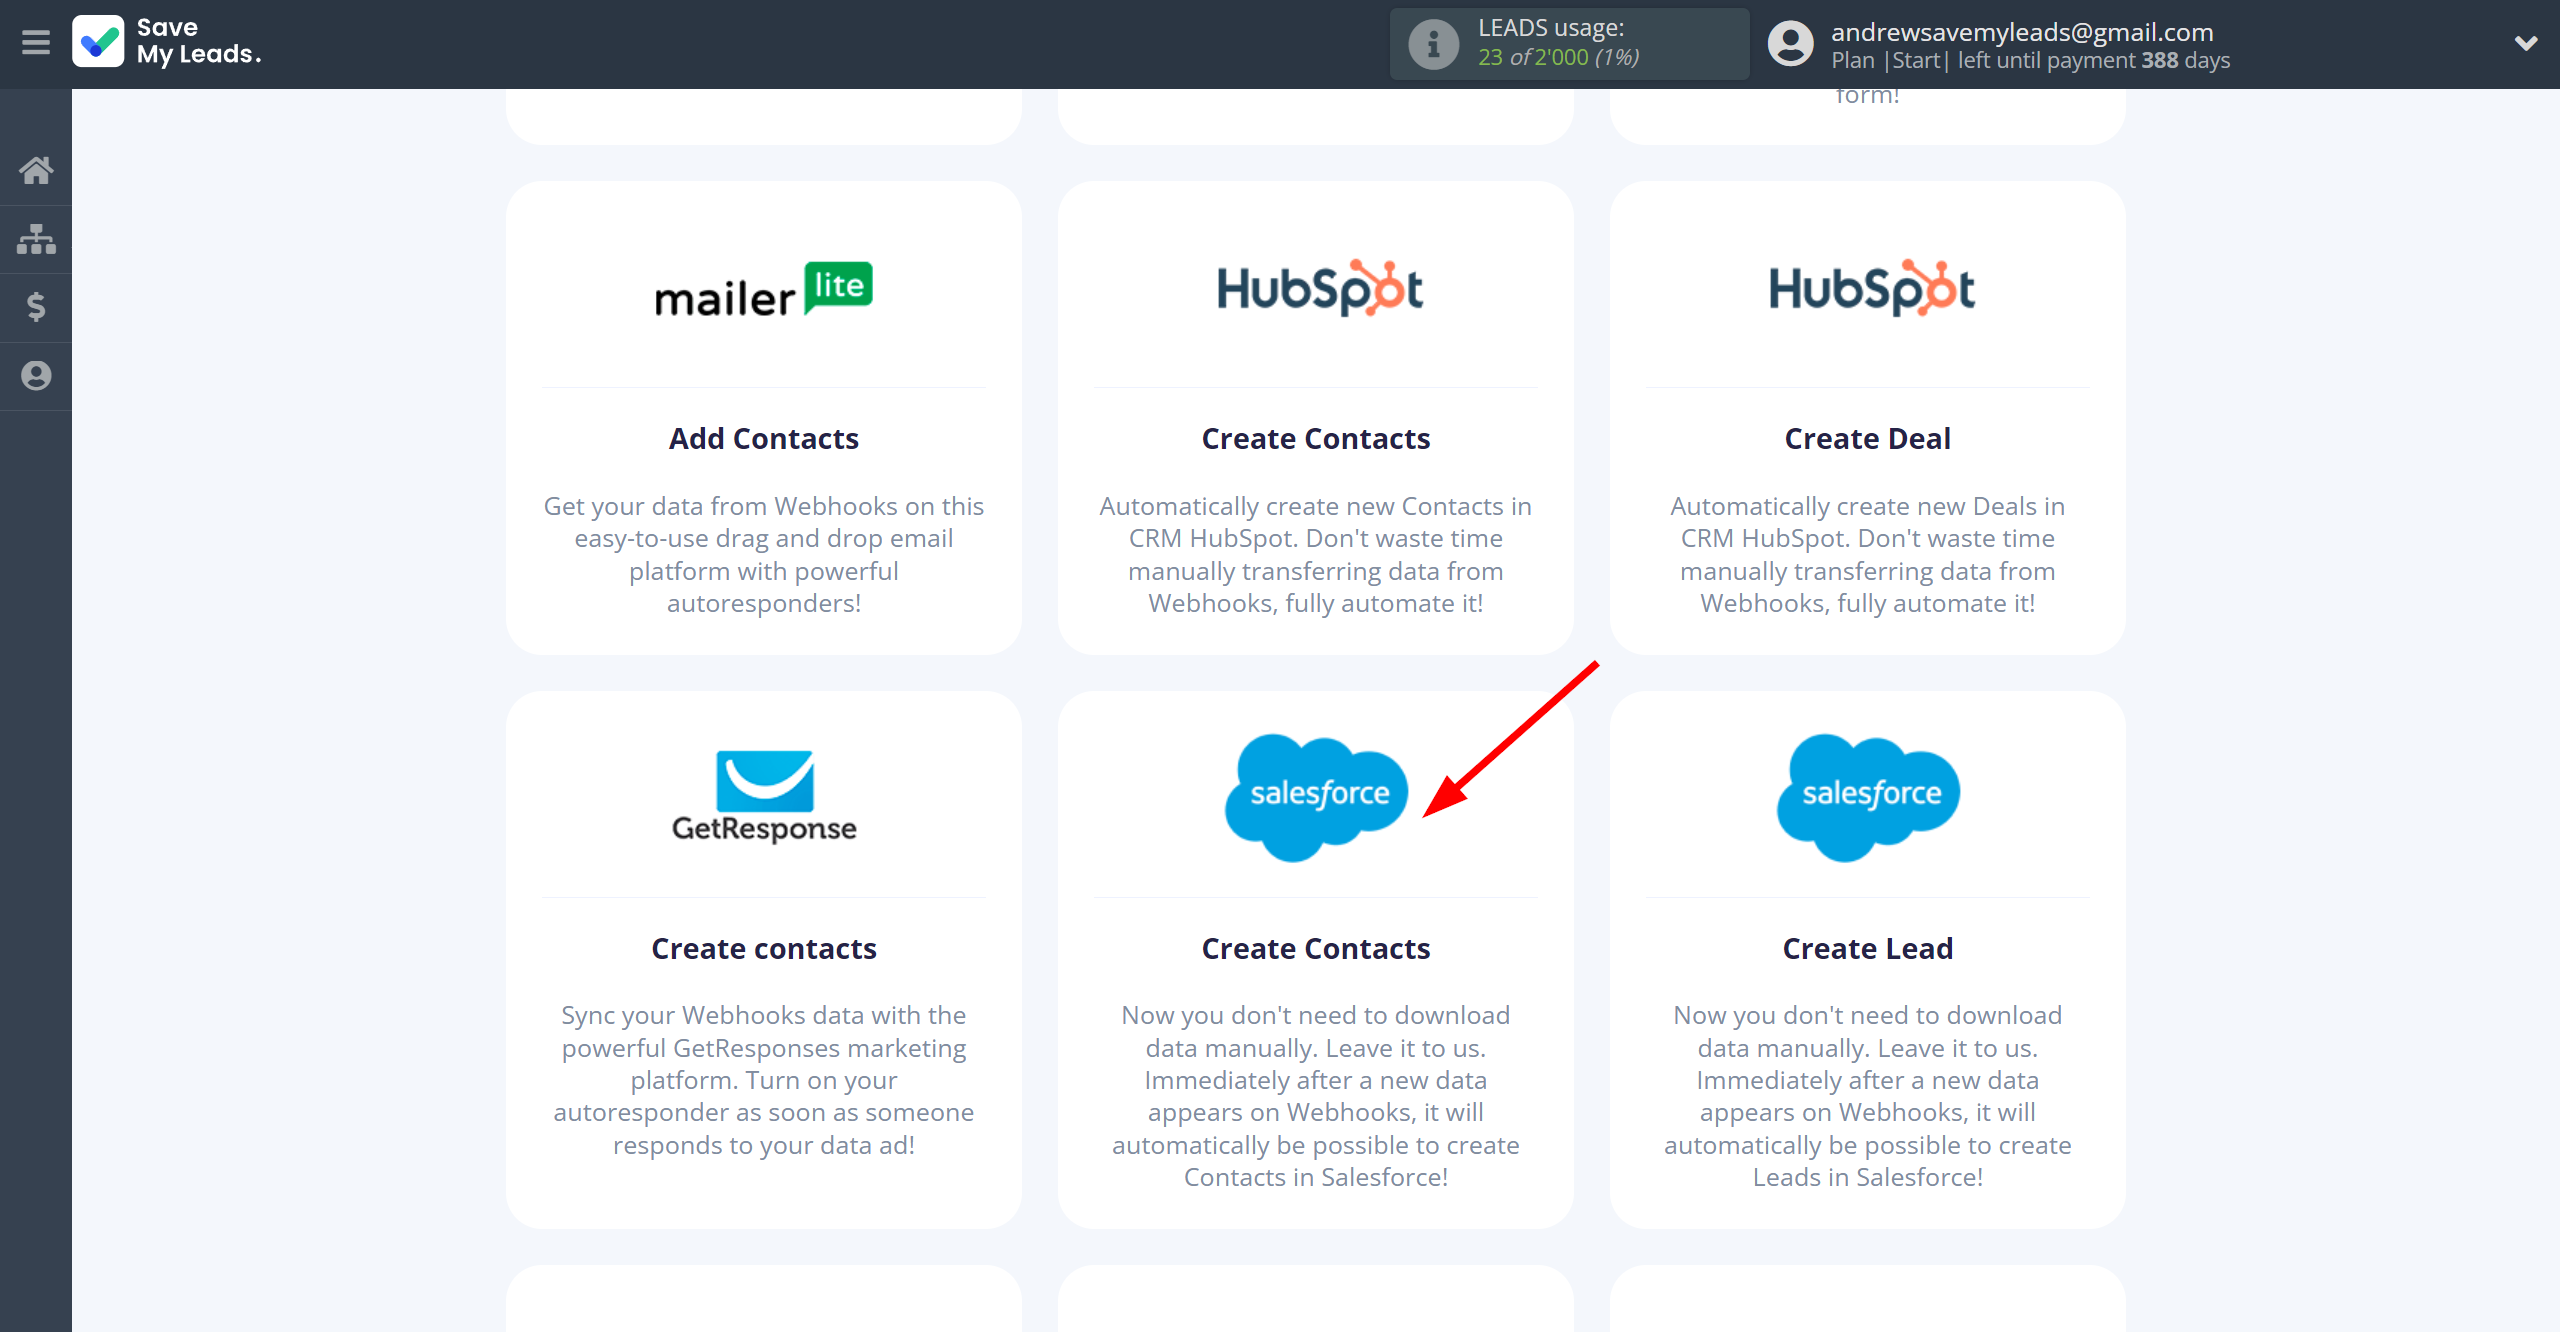Click the account avatar icon
The height and width of the screenshot is (1332, 2560).
[1790, 44]
